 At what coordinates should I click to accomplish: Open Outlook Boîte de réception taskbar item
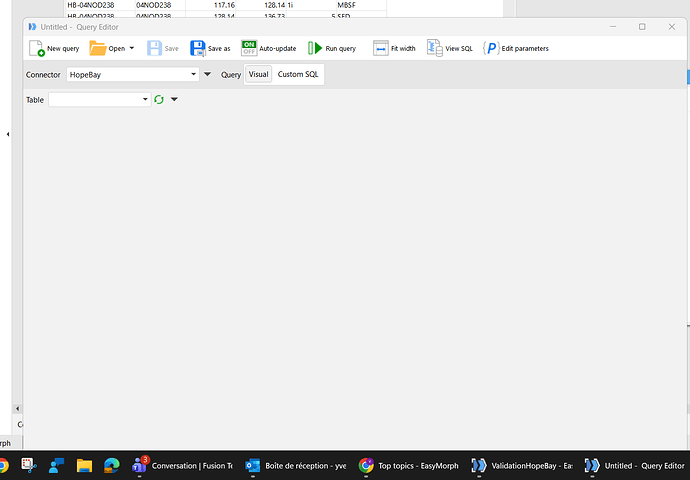coord(296,465)
